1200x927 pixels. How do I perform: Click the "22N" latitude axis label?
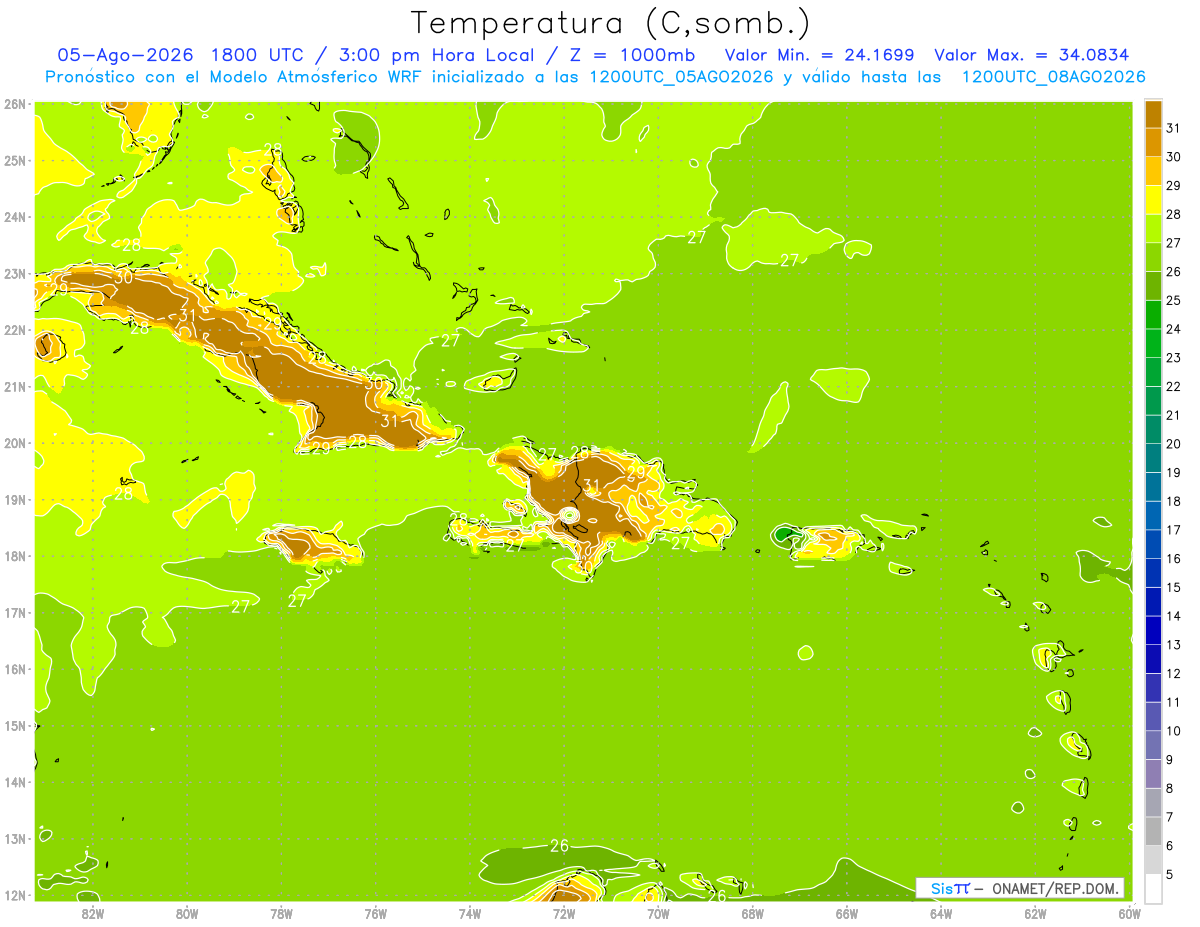[x=15, y=330]
